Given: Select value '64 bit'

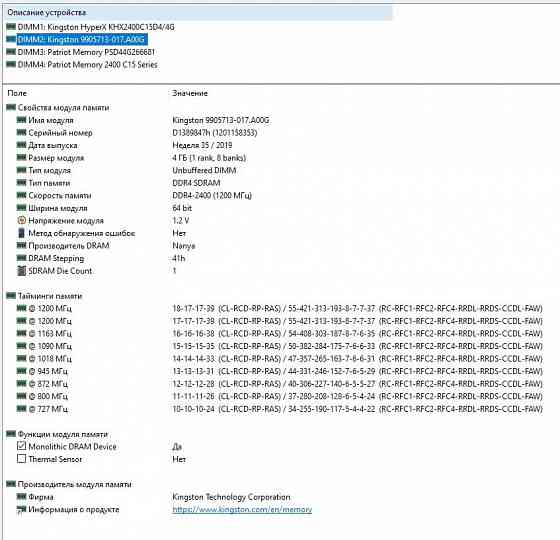Looking at the screenshot, I should (x=182, y=208).
